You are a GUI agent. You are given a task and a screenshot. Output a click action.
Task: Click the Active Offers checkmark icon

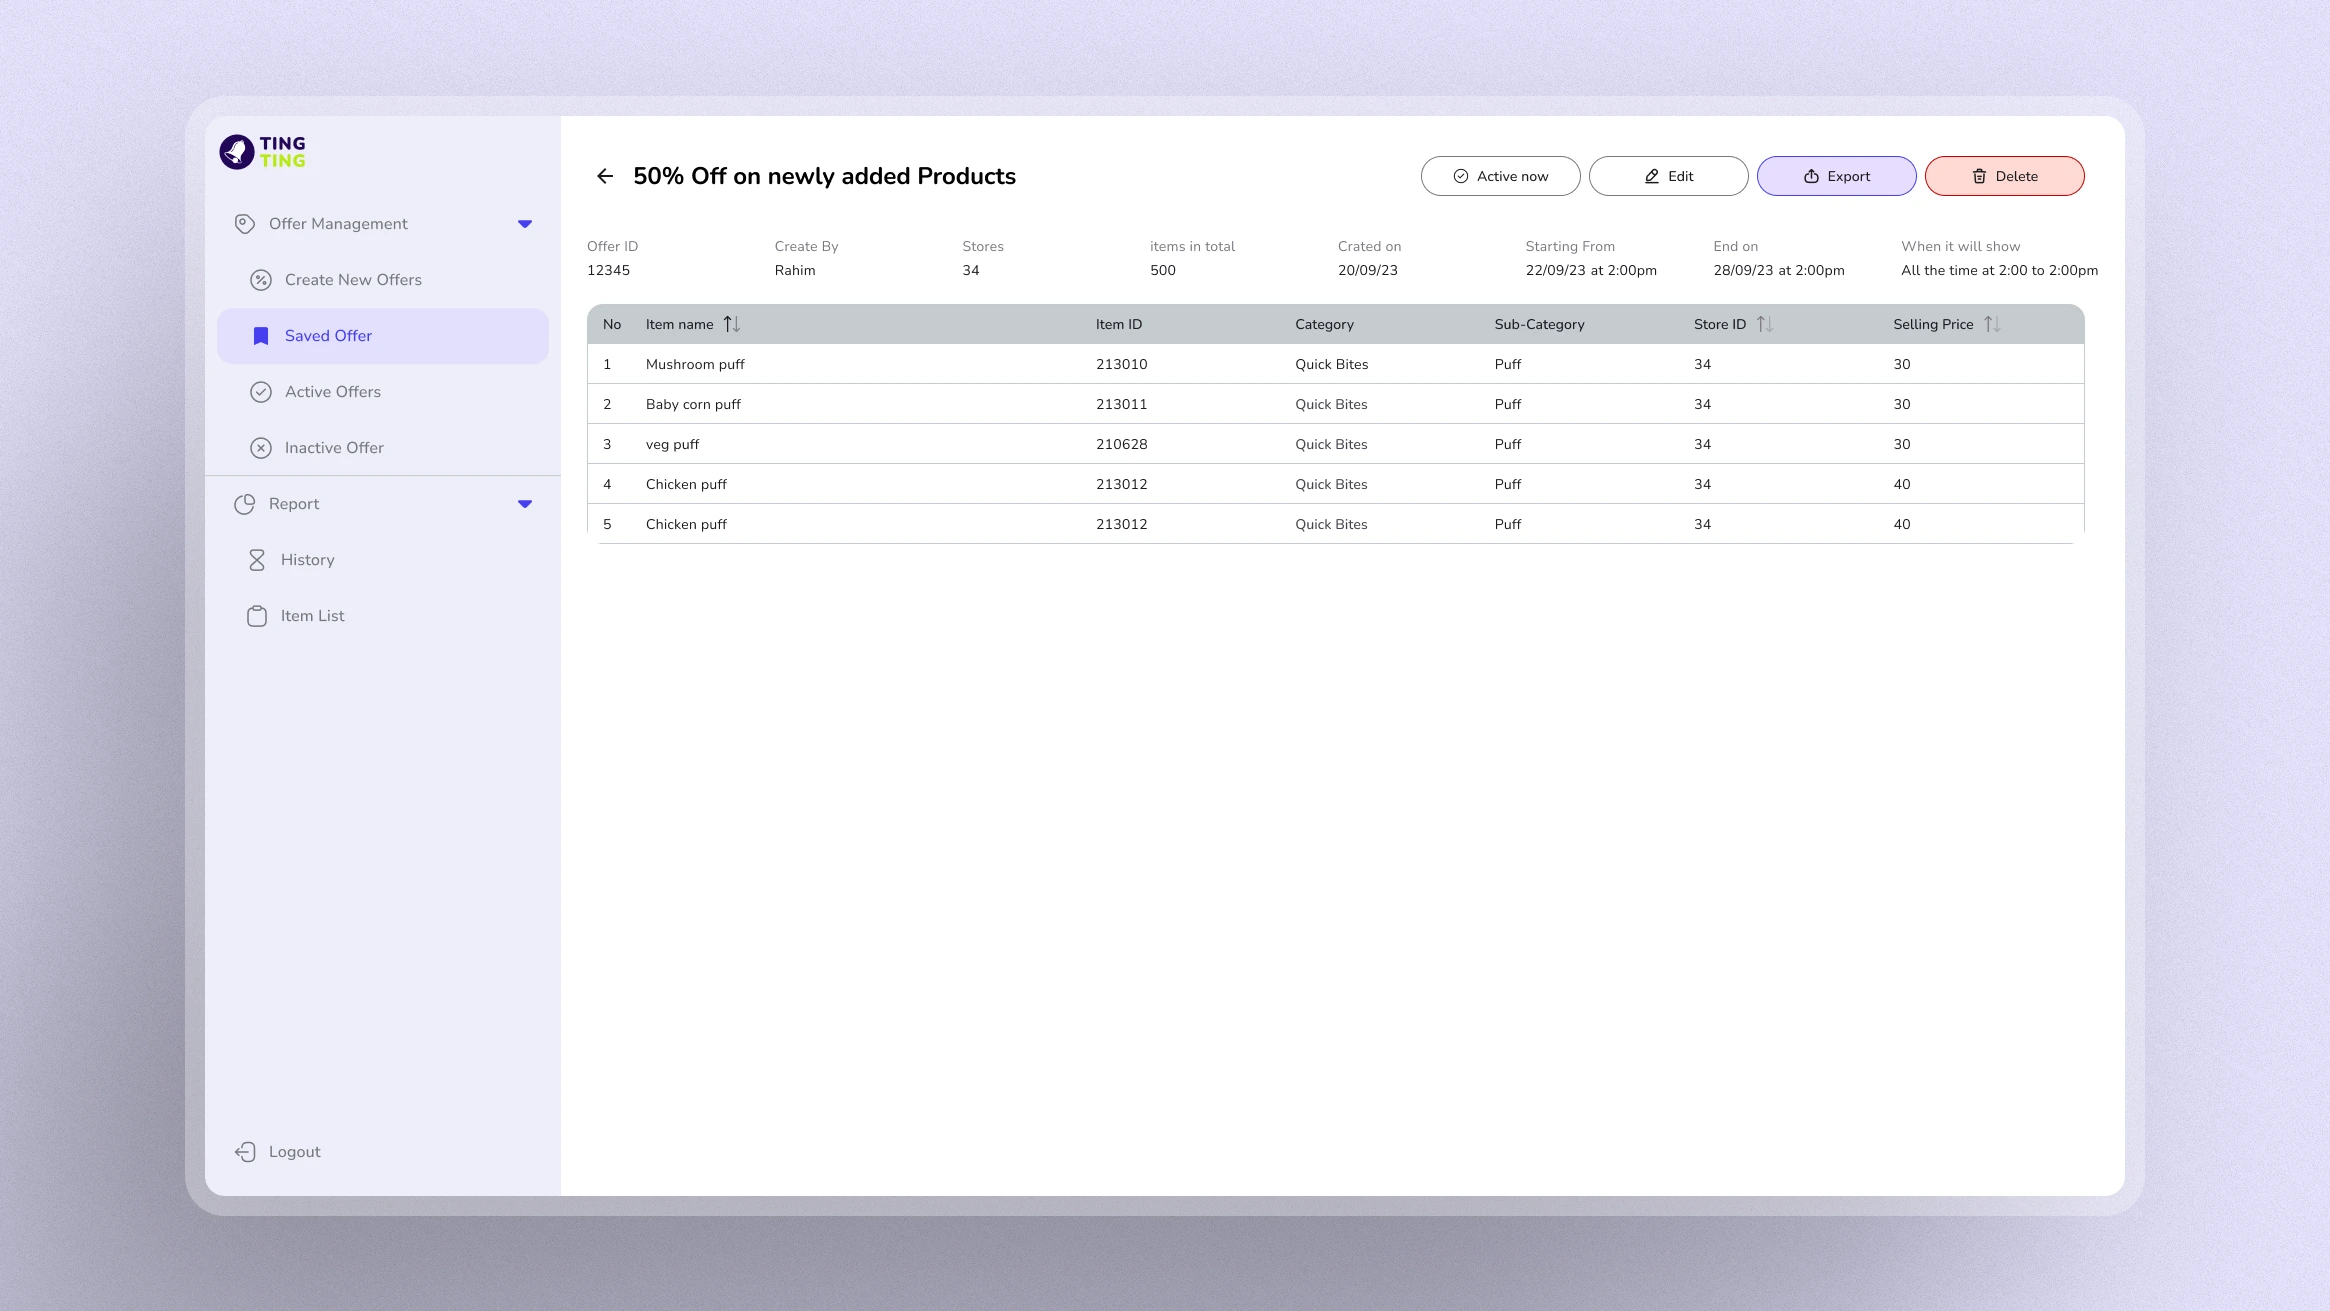[261, 392]
